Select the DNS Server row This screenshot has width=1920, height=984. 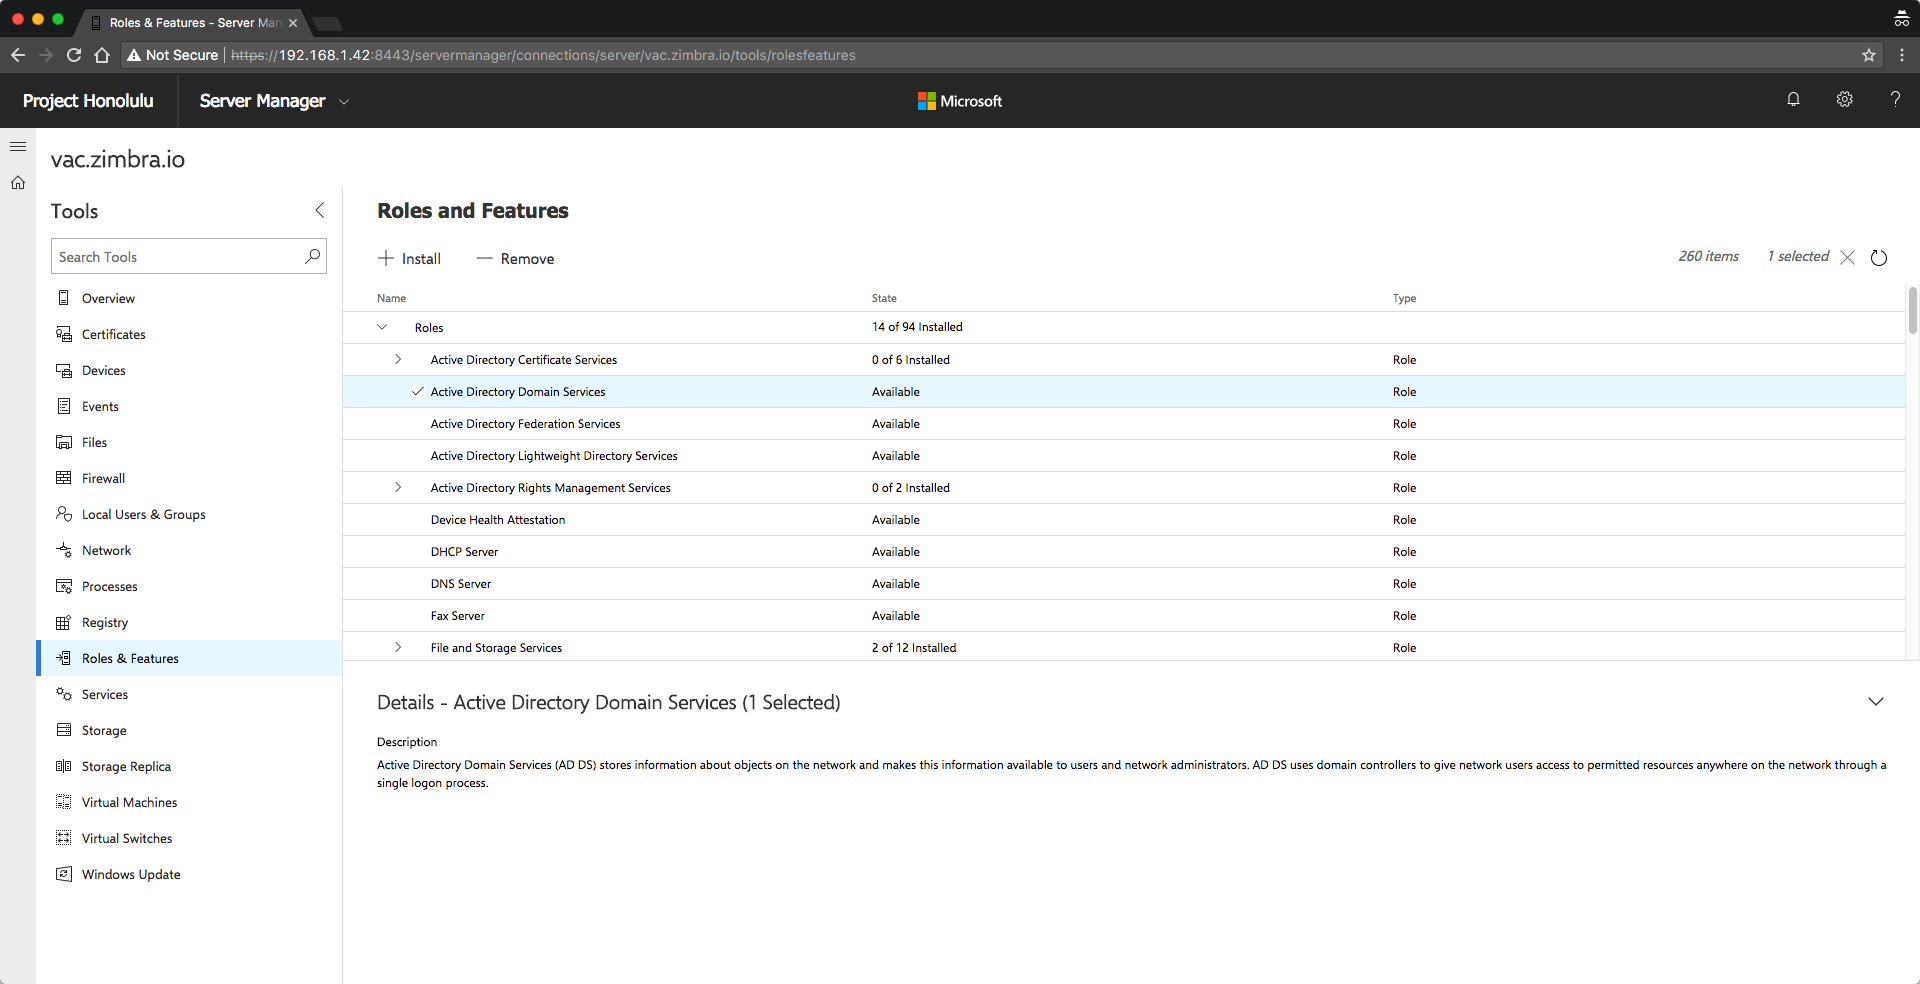click(1124, 584)
